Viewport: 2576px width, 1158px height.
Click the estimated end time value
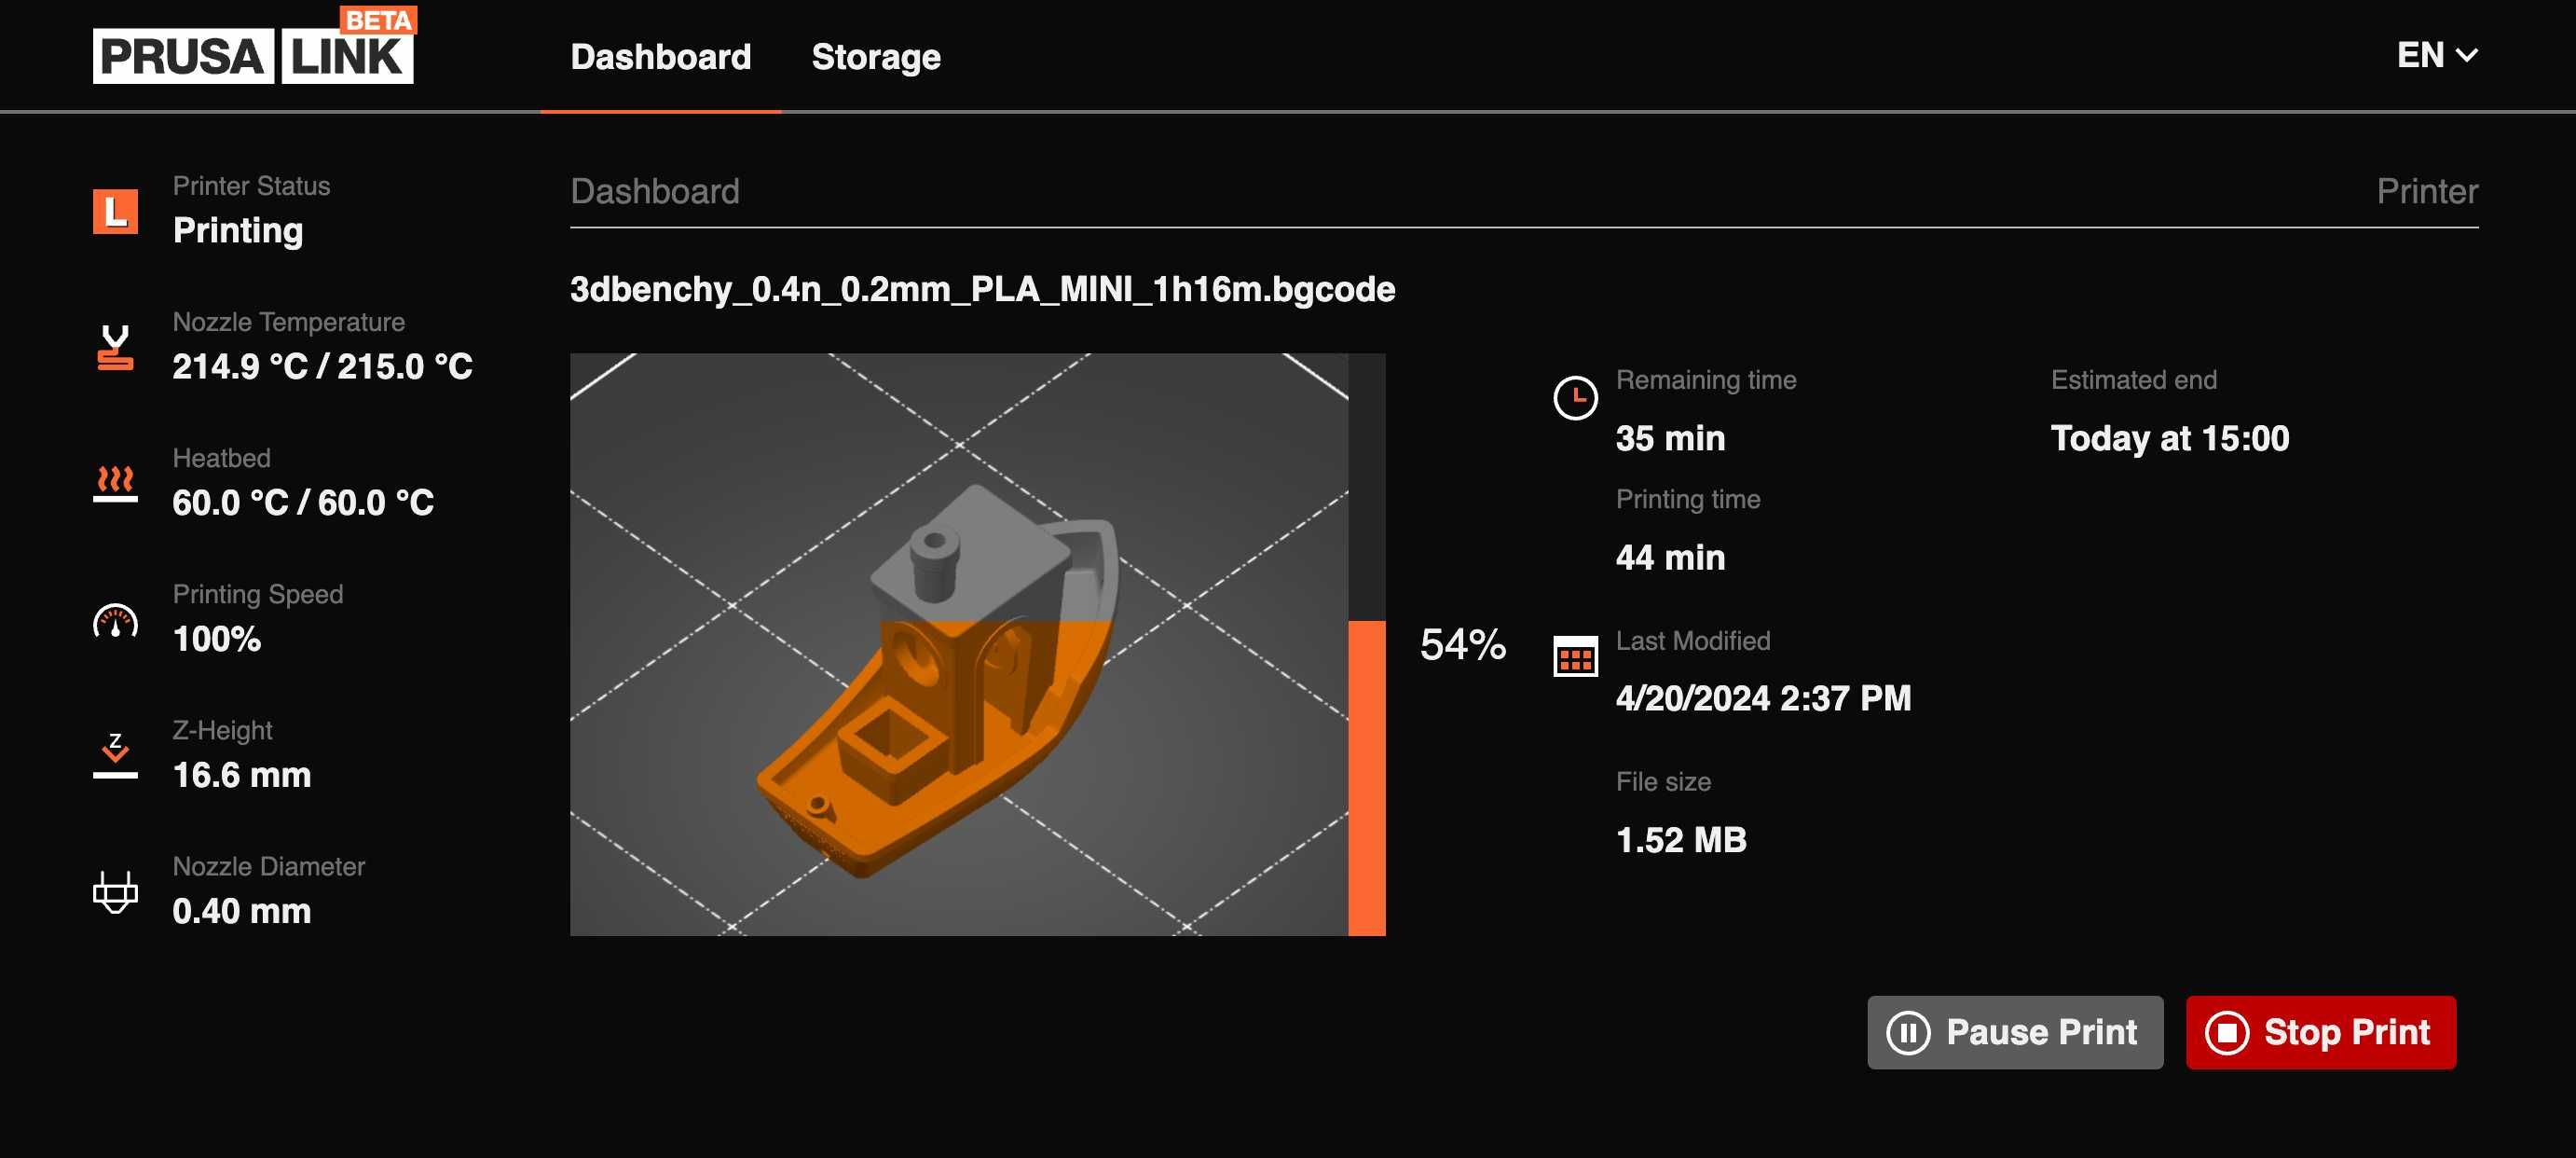pos(2171,438)
